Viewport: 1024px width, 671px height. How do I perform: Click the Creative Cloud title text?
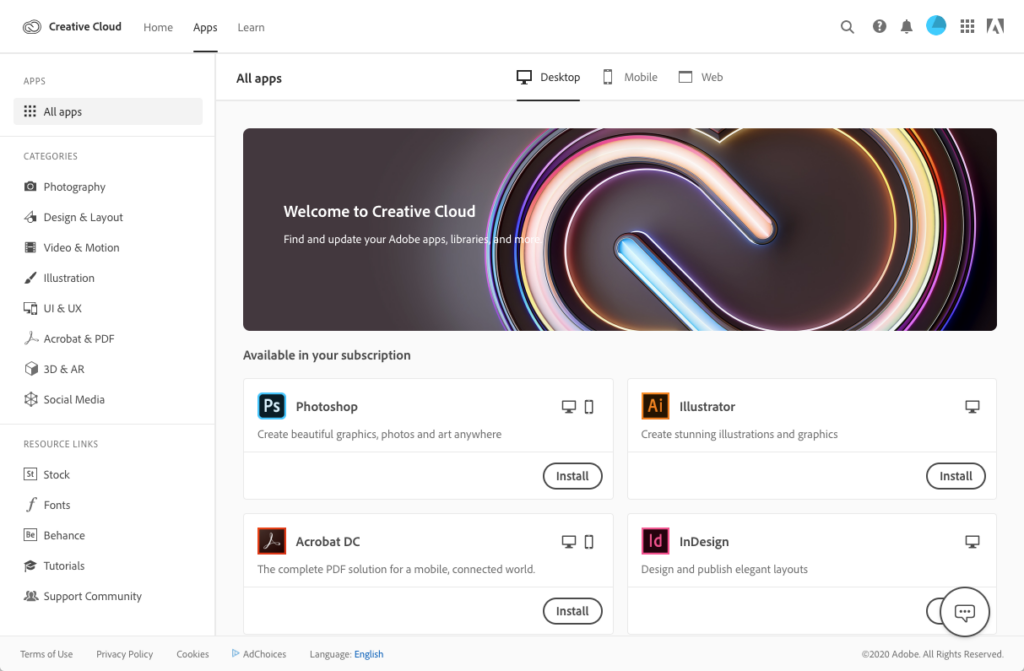coord(85,27)
